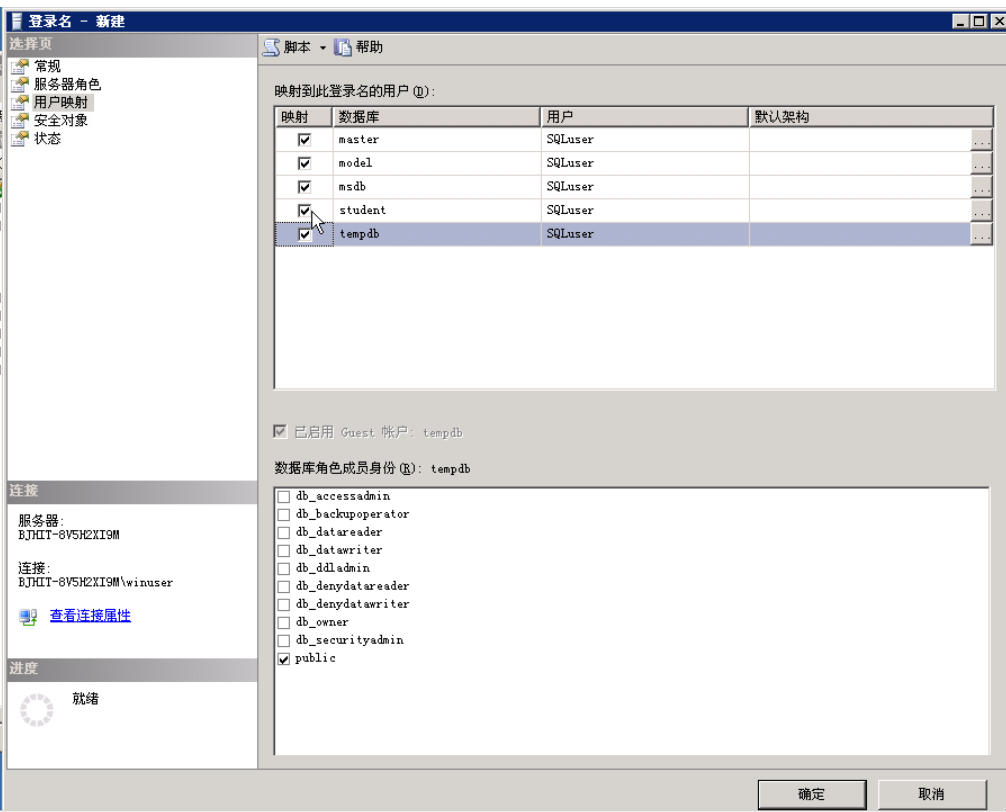
Task: Check the db_datareader role
Action: coord(284,532)
